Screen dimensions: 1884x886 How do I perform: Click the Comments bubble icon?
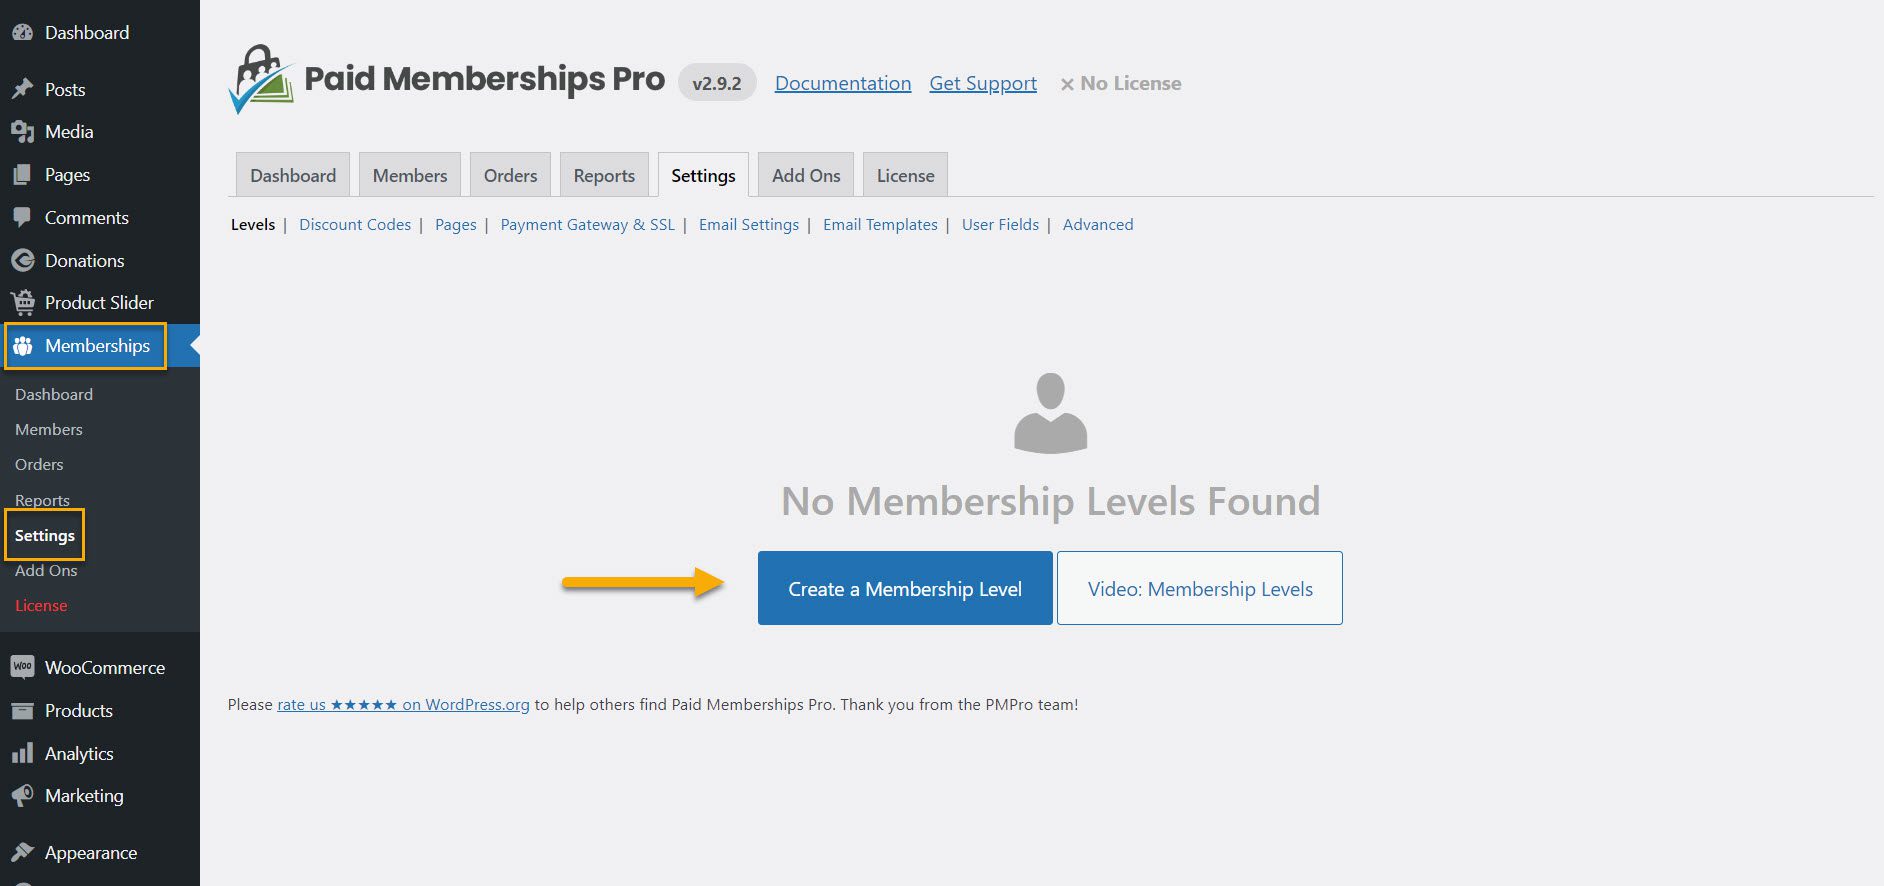click(x=22, y=217)
